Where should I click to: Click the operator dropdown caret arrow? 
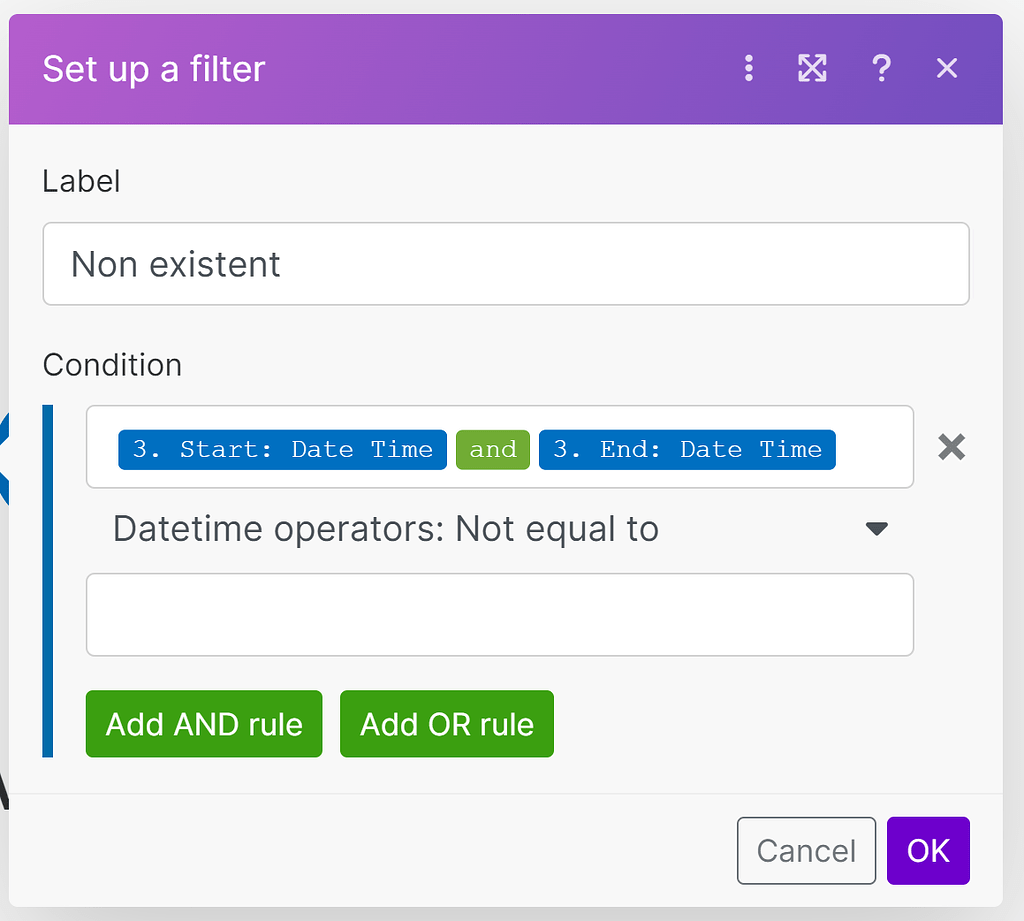876,529
